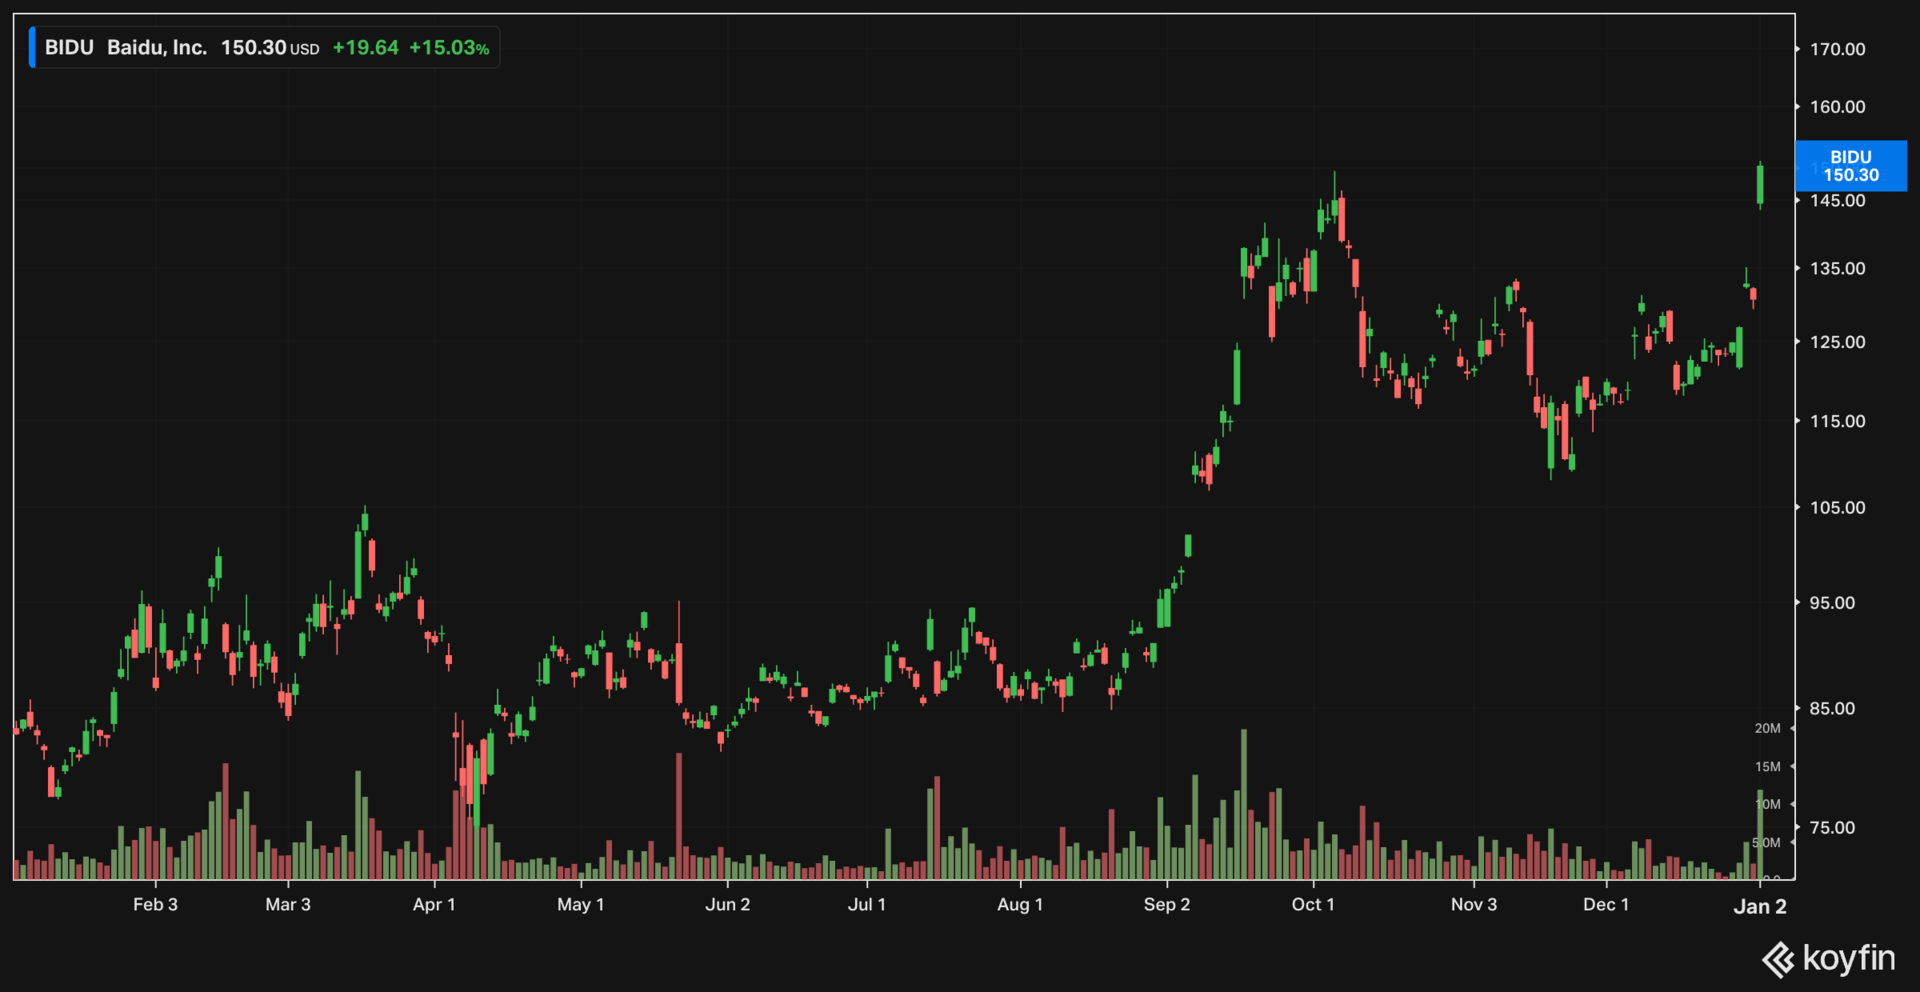Screen dimensions: 1920x992
Task: Click the "Baidu, Inc." company name
Action: [157, 48]
